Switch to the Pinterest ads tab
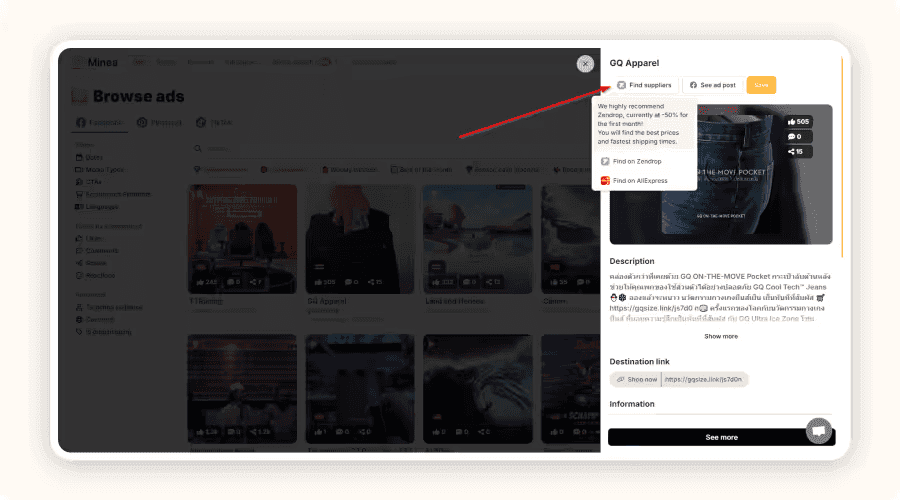 point(160,122)
